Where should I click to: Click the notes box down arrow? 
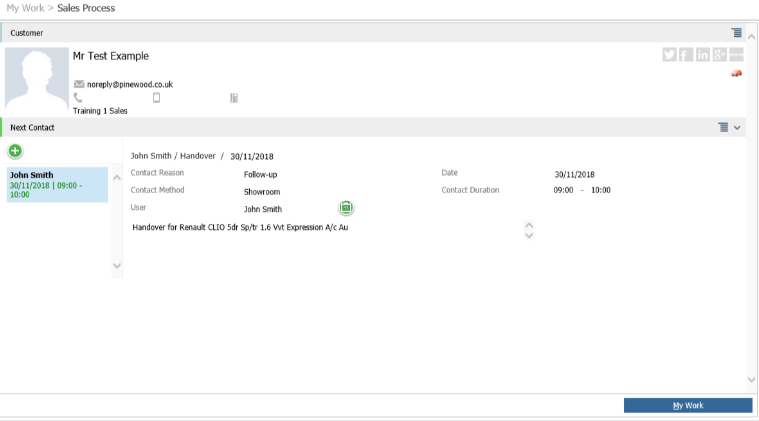[x=529, y=236]
